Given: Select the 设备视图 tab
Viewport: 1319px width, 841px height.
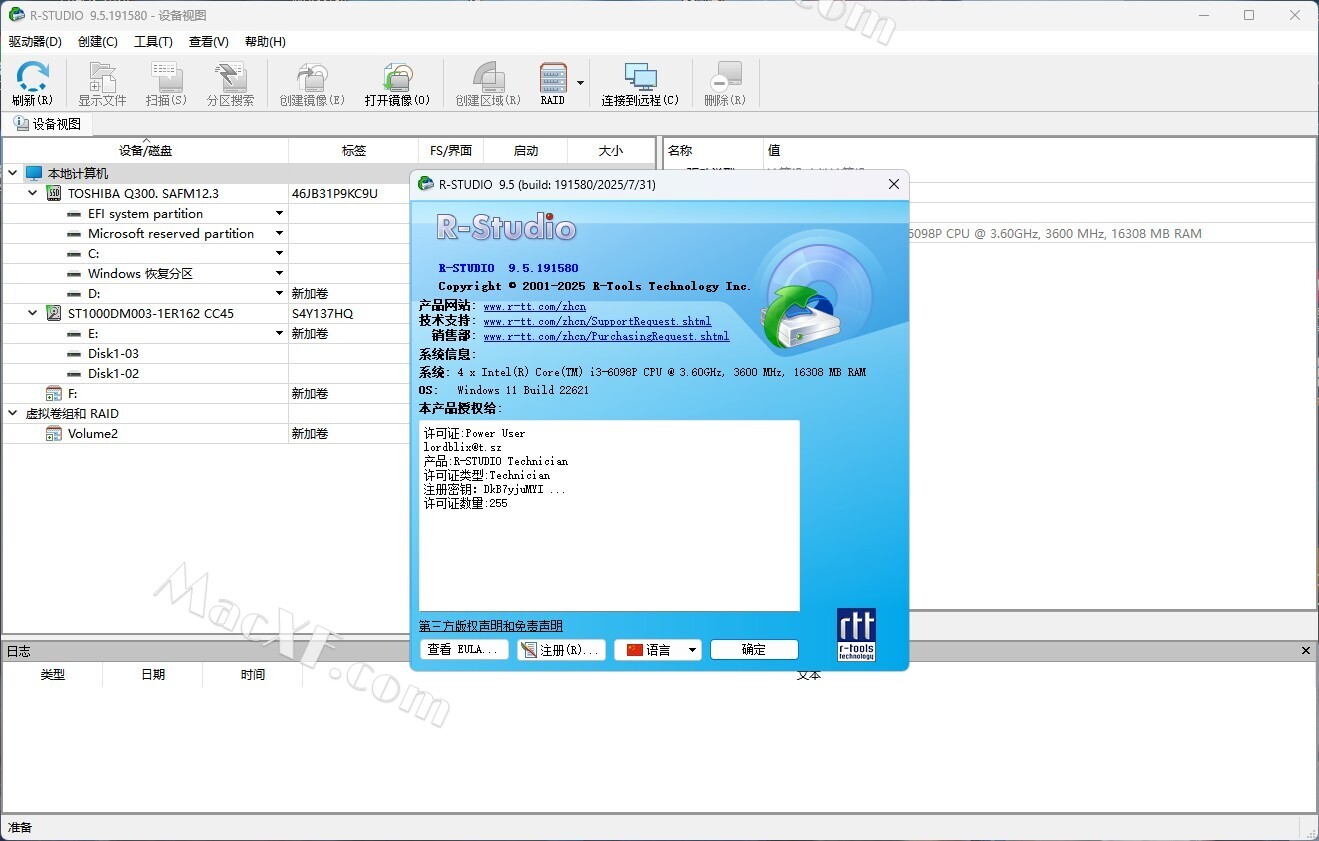Looking at the screenshot, I should [x=47, y=124].
